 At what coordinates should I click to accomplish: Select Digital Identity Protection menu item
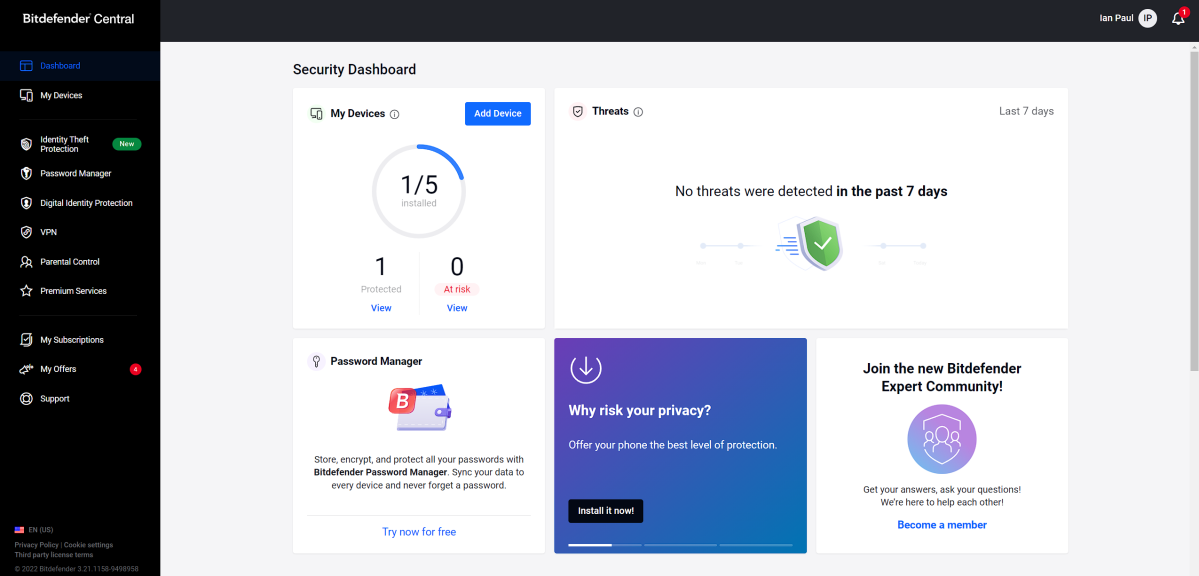(x=80, y=203)
